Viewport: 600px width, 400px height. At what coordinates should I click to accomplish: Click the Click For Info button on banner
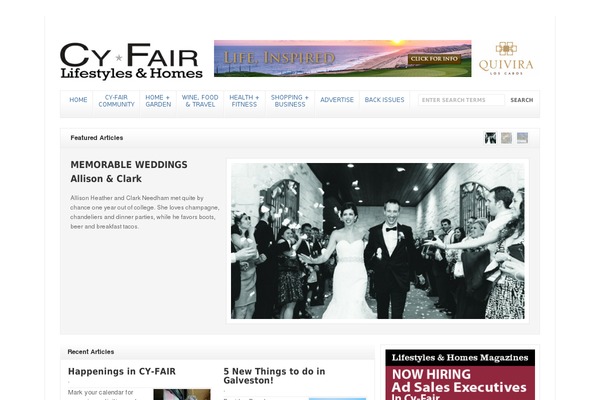pyautogui.click(x=434, y=59)
